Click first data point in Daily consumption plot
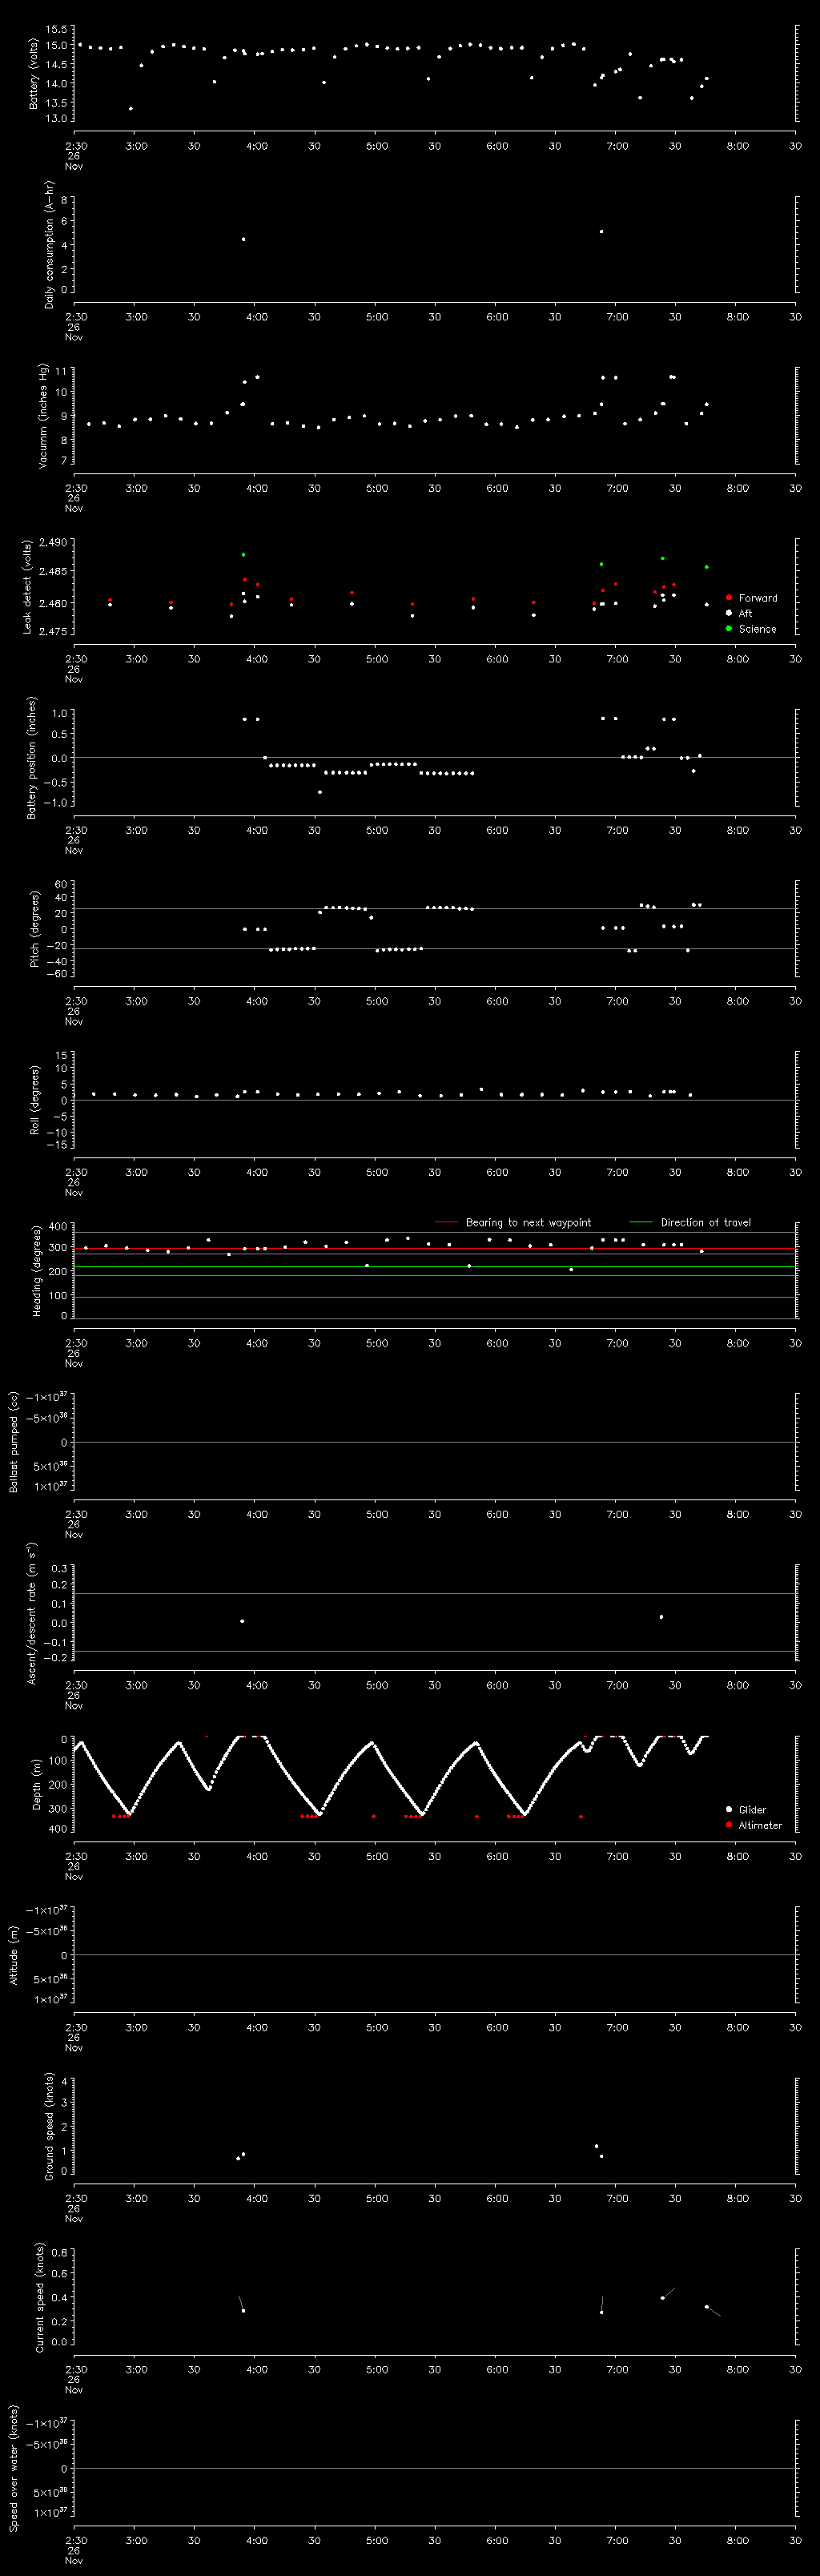 coord(243,239)
